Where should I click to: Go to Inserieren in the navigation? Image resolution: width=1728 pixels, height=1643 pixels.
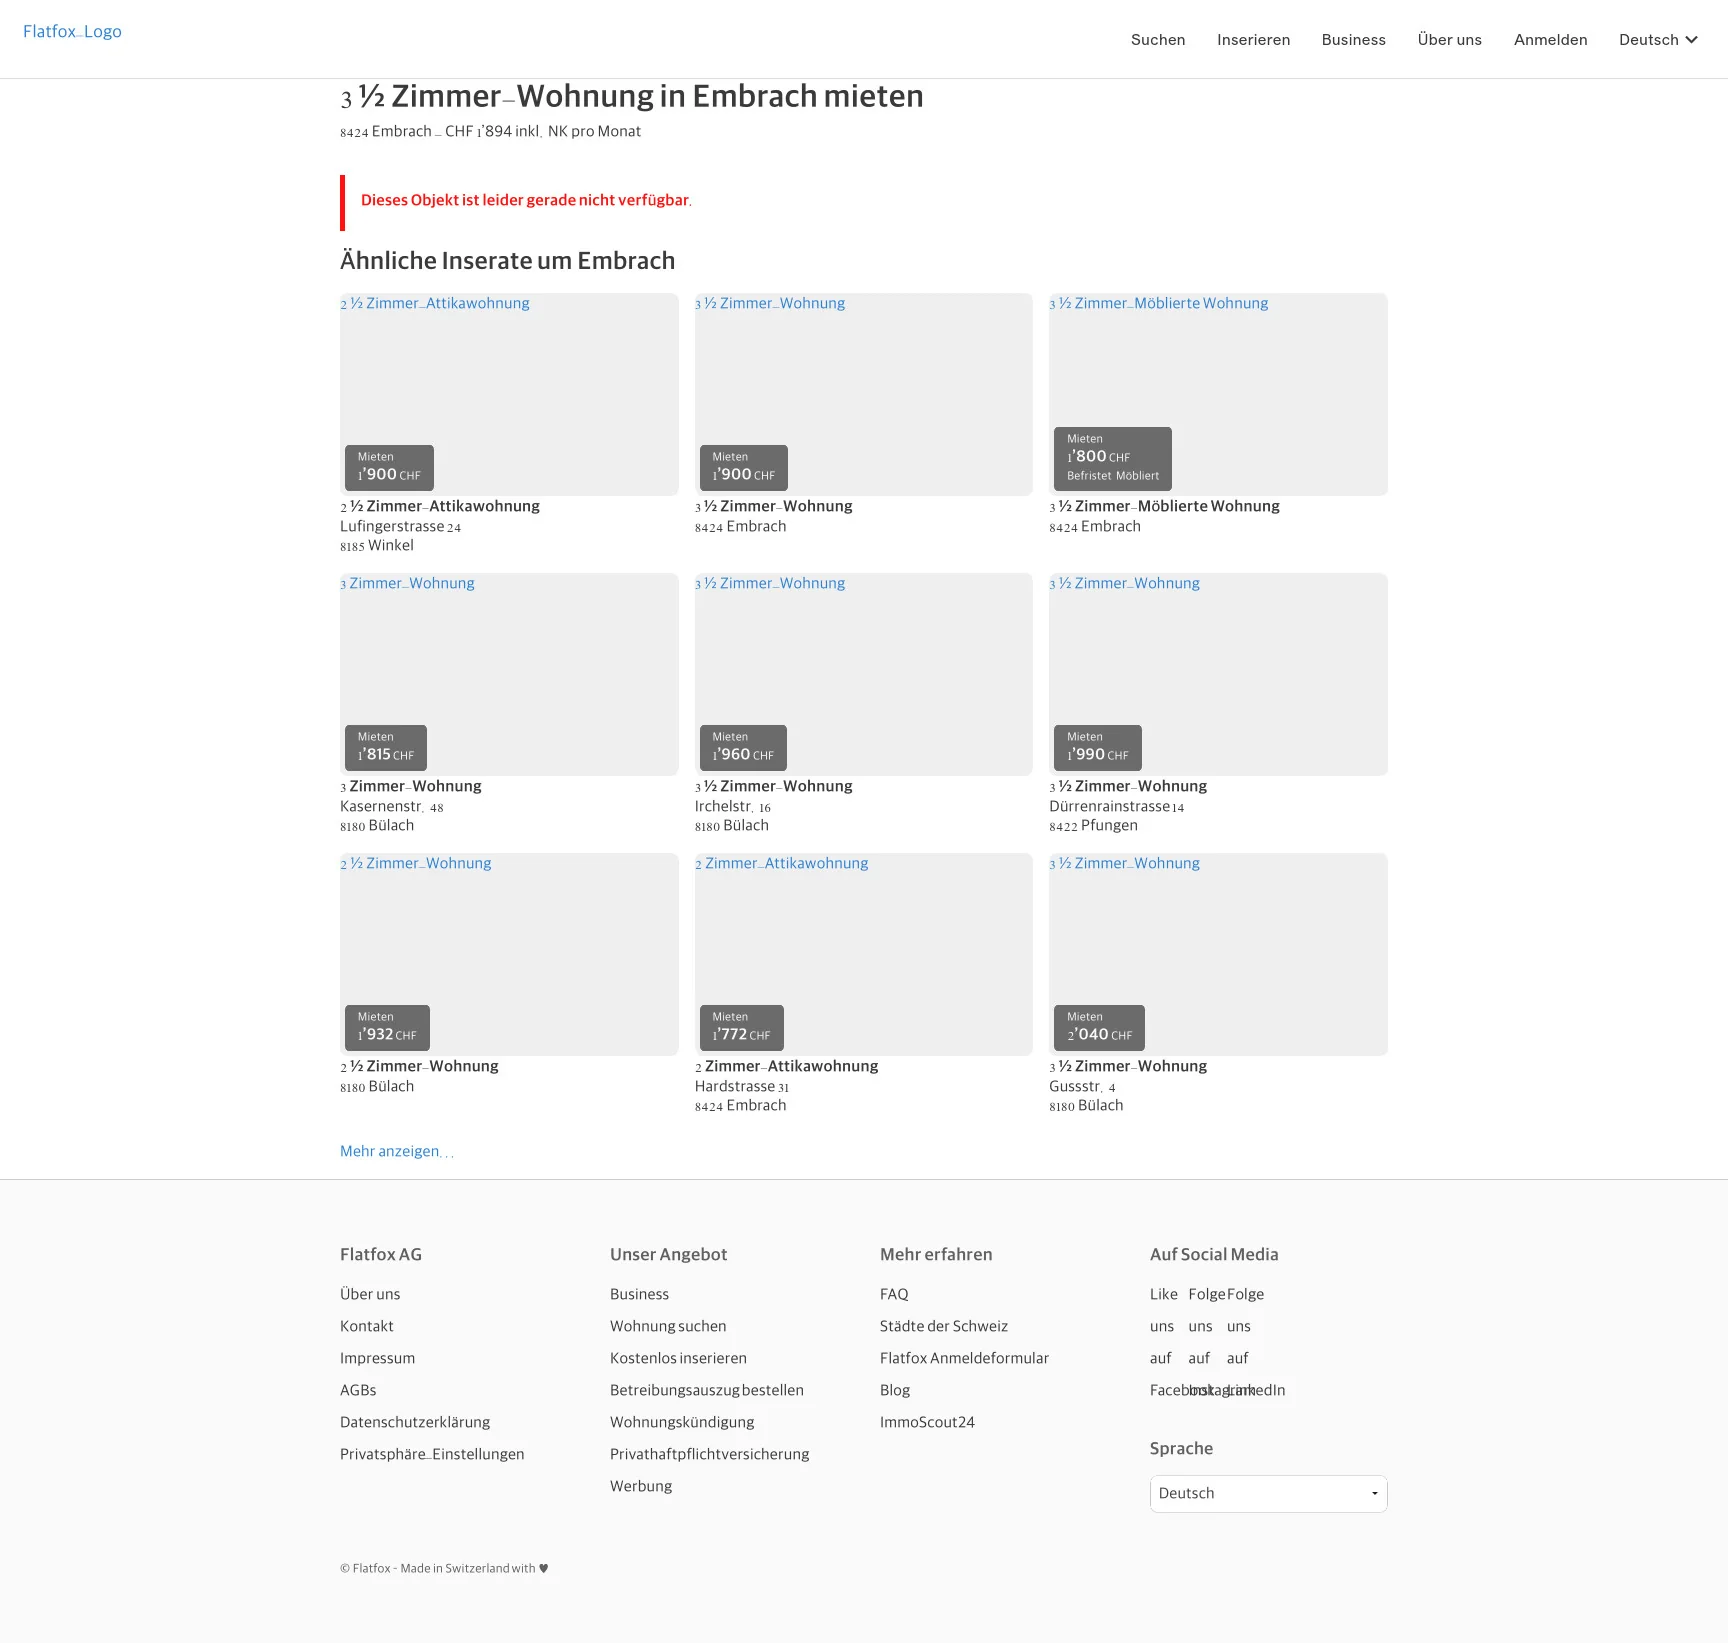[x=1252, y=40]
